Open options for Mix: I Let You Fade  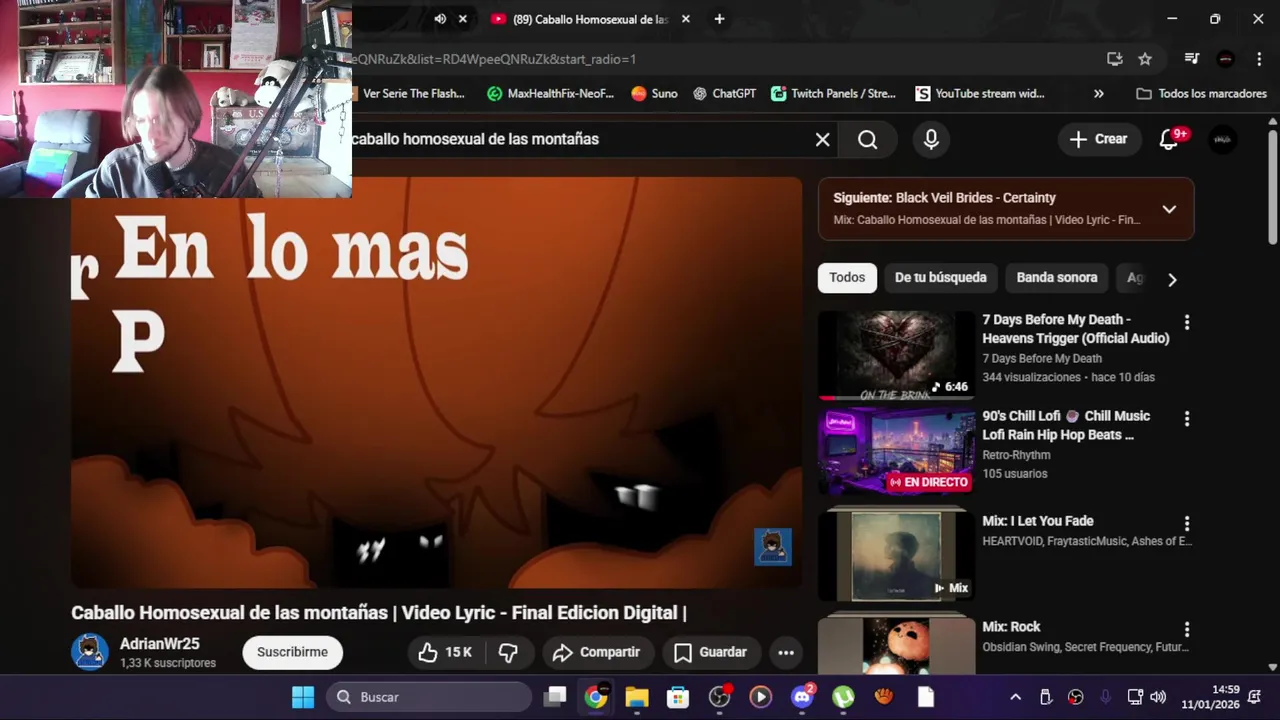click(1187, 523)
